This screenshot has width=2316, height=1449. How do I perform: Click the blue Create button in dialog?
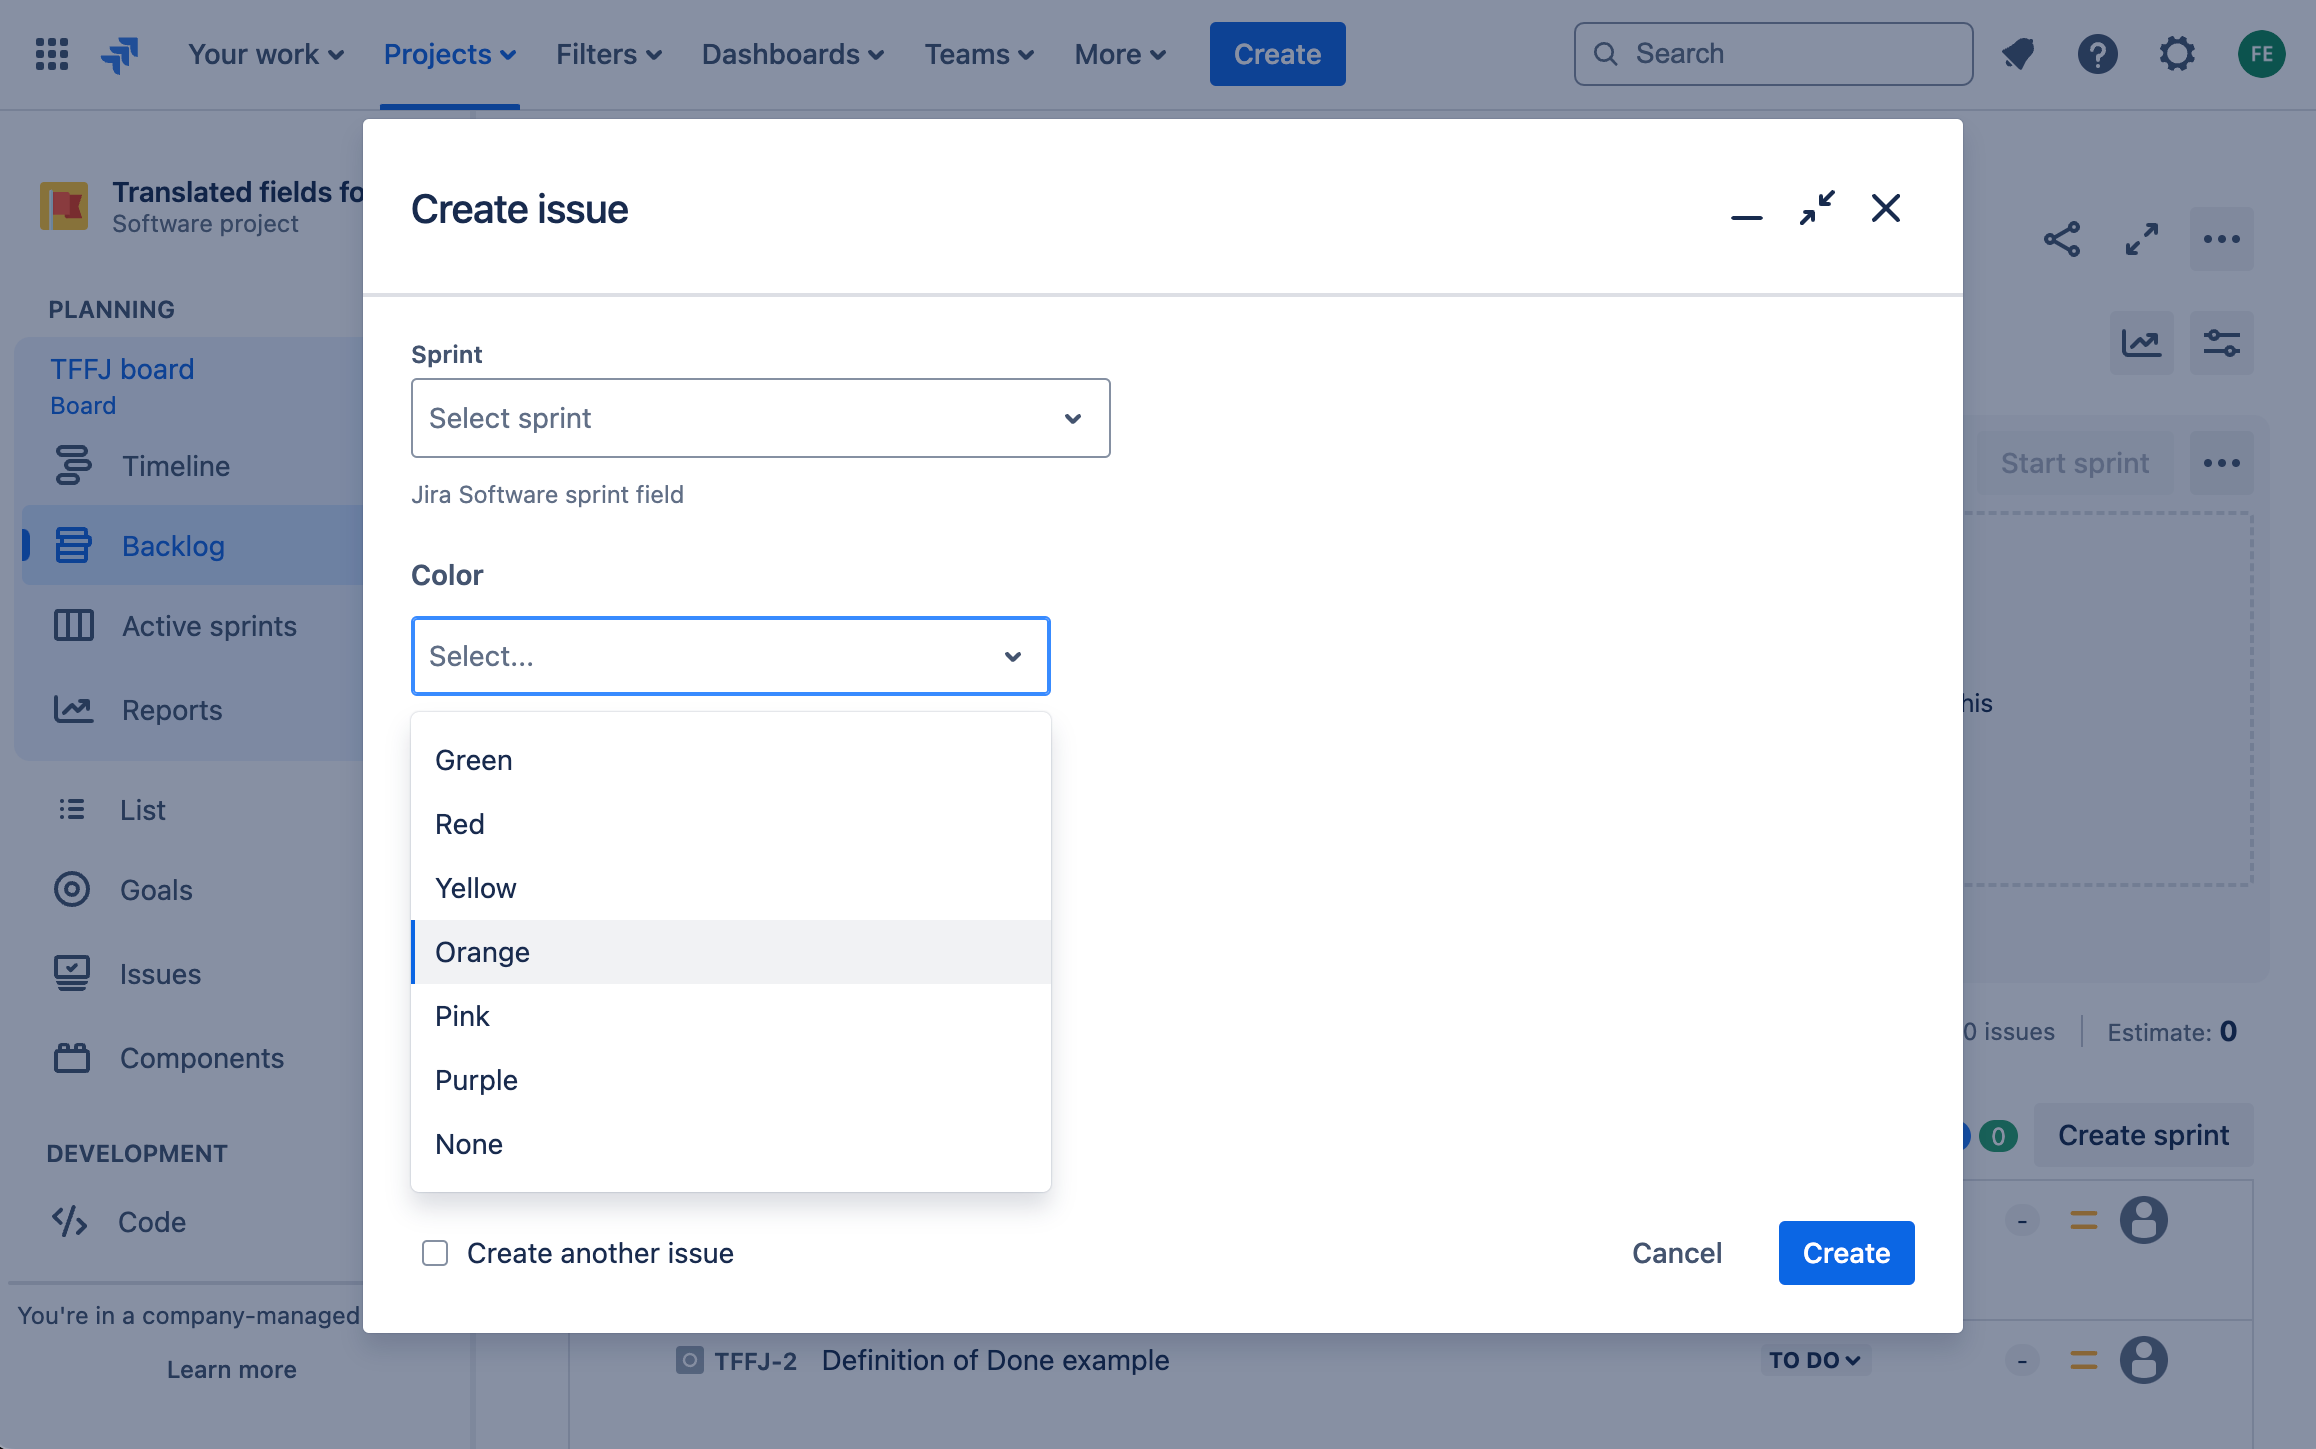1845,1253
